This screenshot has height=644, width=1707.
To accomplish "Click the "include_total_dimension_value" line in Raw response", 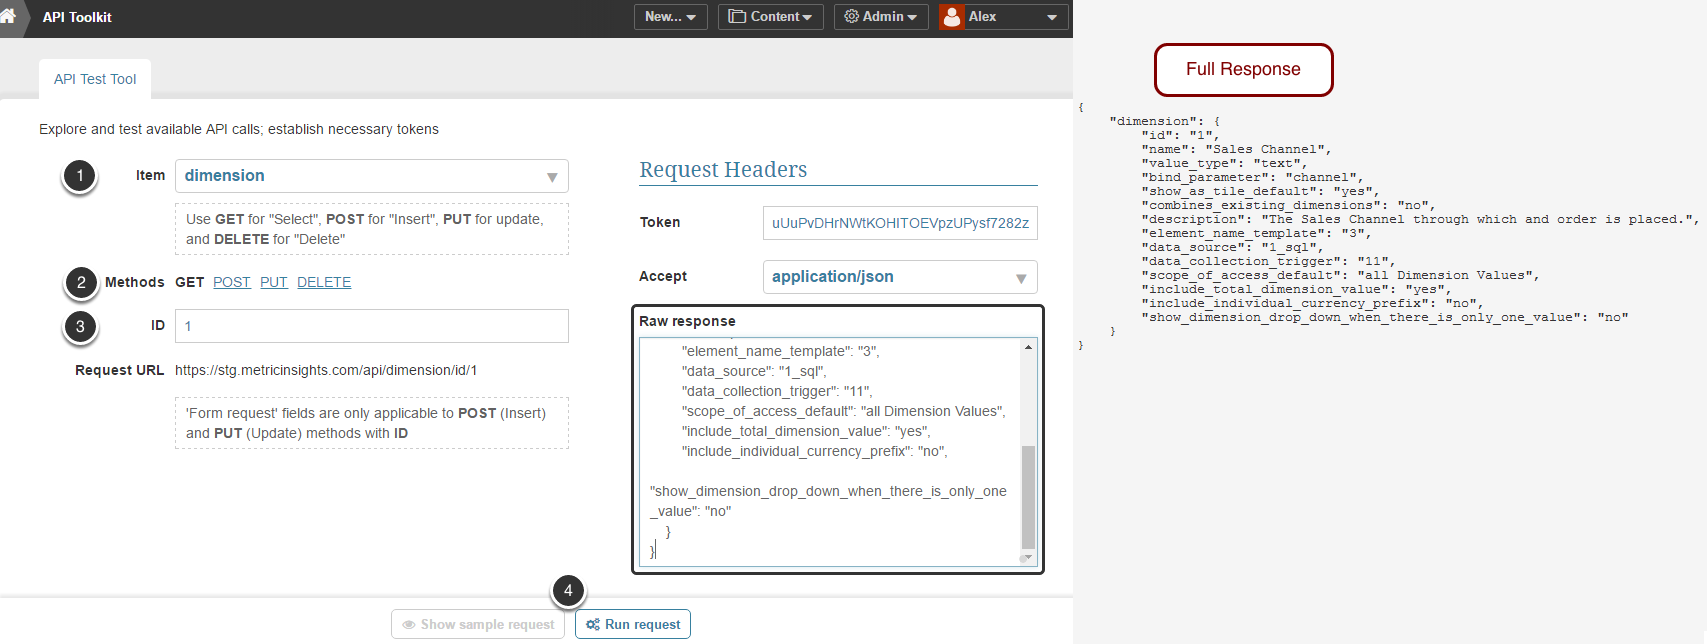I will pyautogui.click(x=806, y=431).
